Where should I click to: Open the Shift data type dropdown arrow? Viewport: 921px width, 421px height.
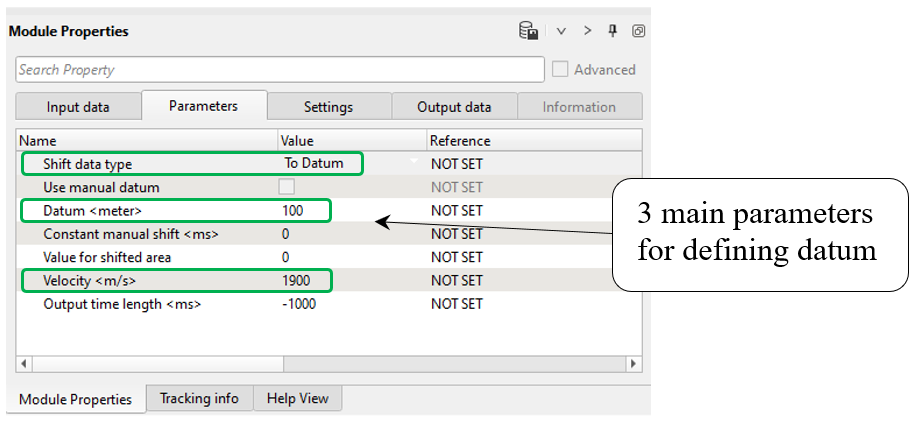pos(415,161)
